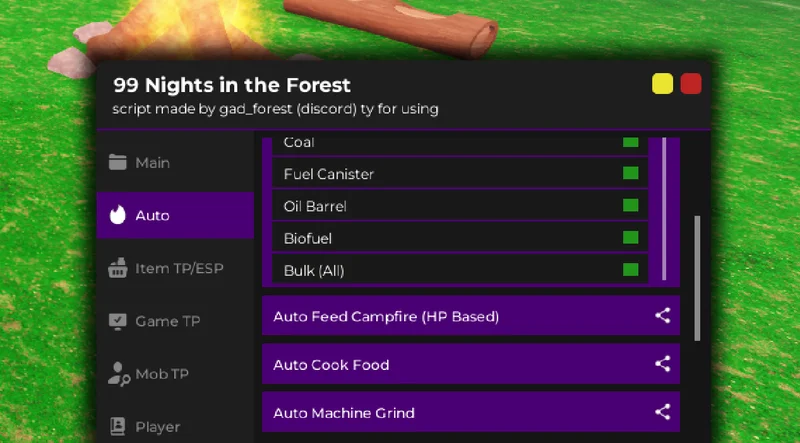Click the contact book icon beside Player
The image size is (800, 443).
(117, 426)
